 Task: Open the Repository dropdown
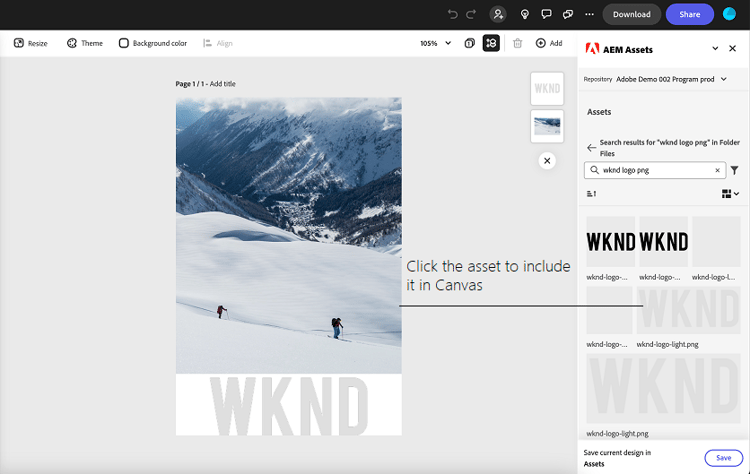coord(672,79)
